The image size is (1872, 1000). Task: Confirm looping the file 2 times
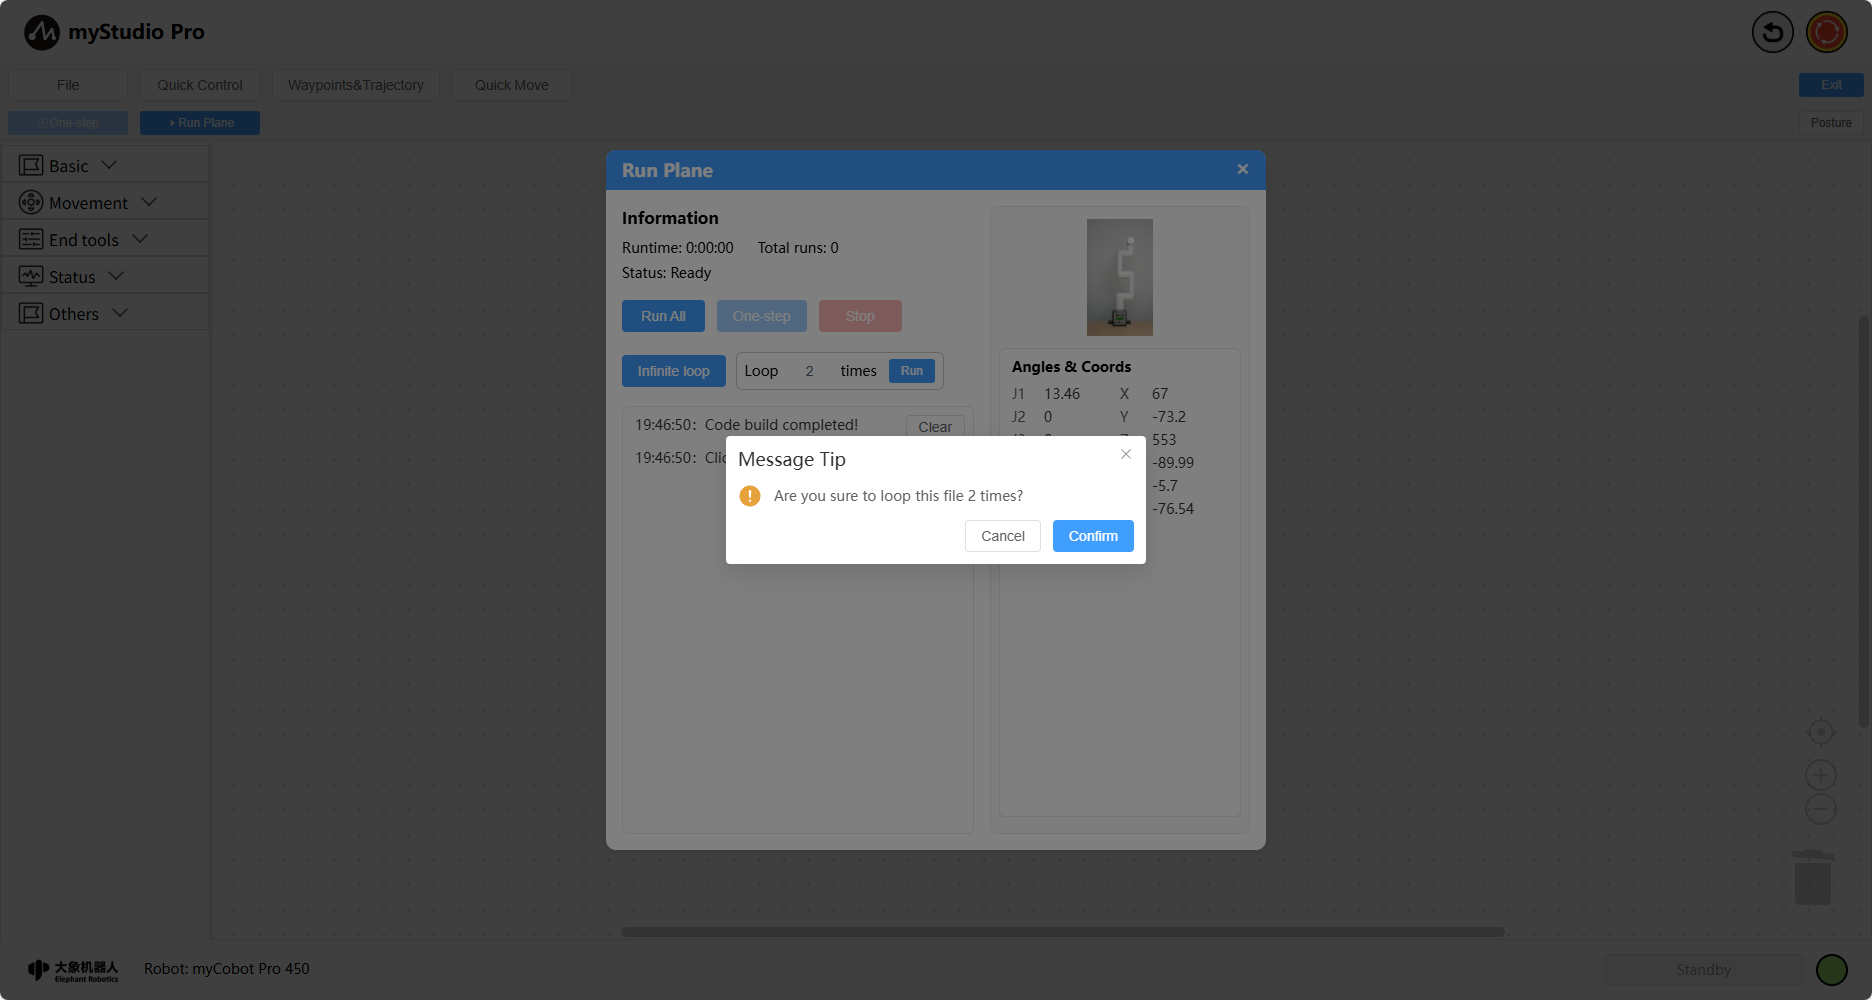(1092, 536)
